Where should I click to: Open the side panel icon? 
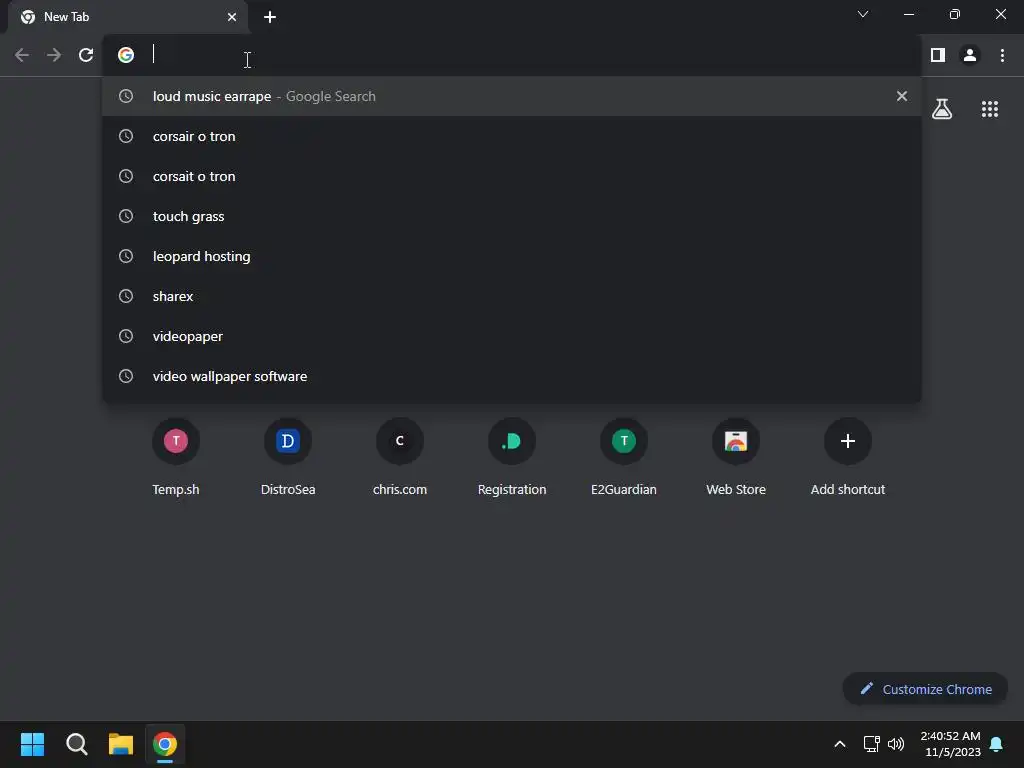point(938,55)
